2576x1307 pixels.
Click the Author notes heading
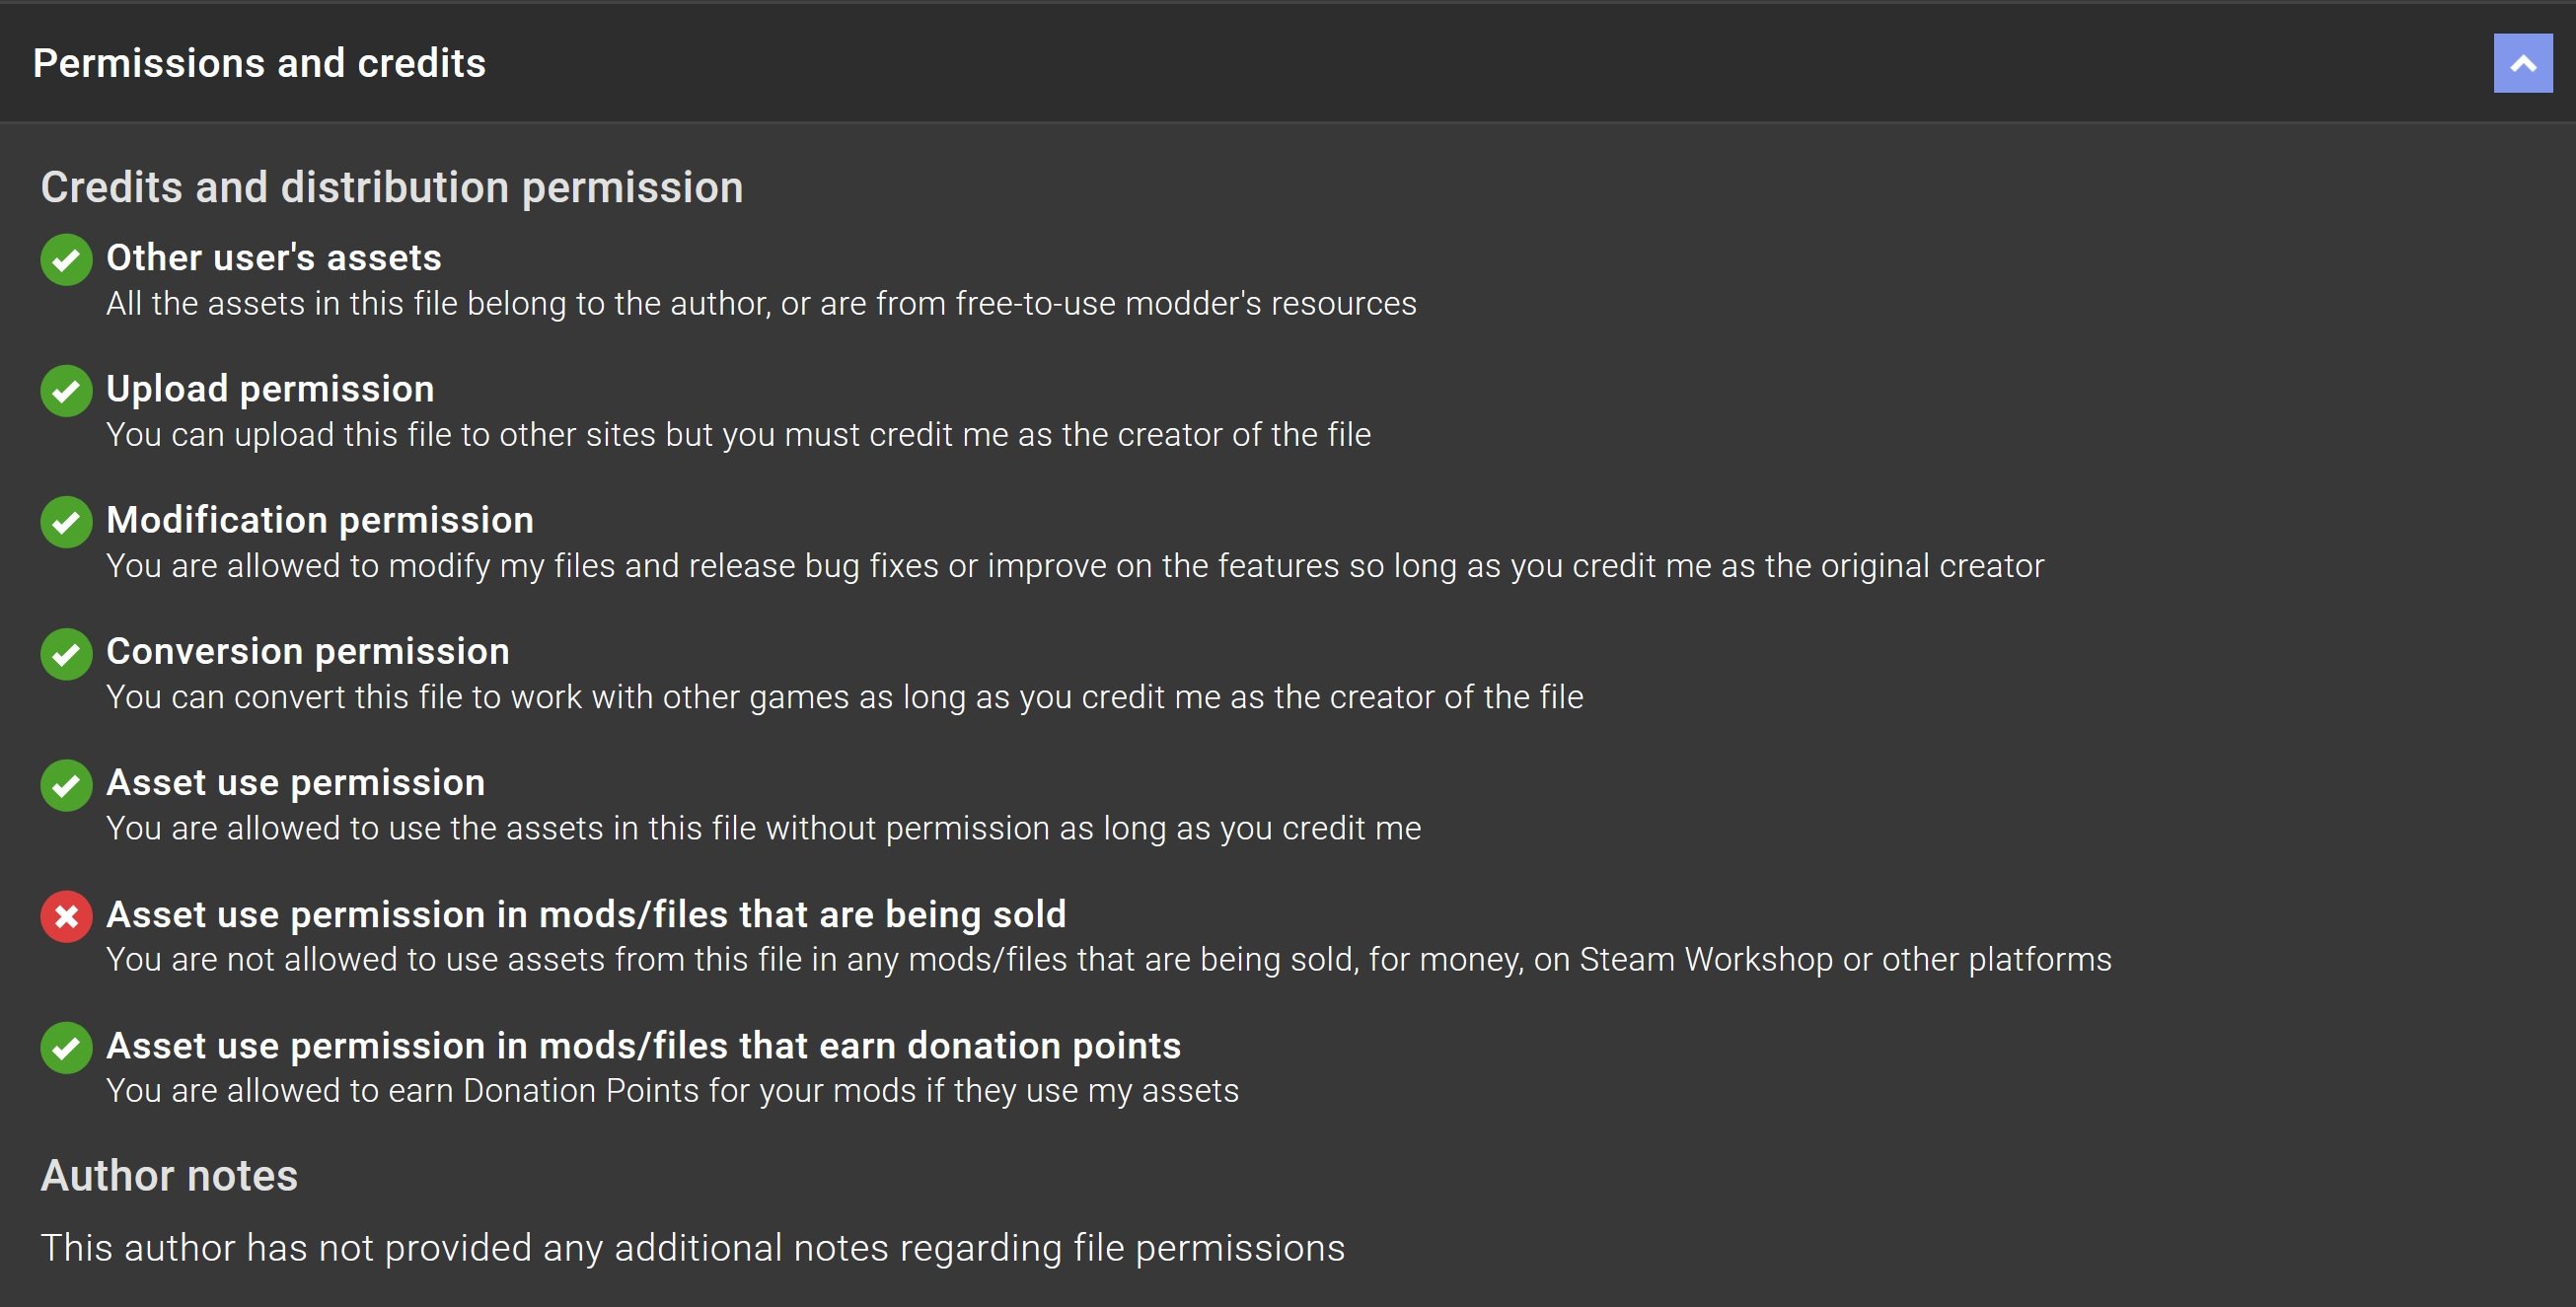coord(169,1176)
